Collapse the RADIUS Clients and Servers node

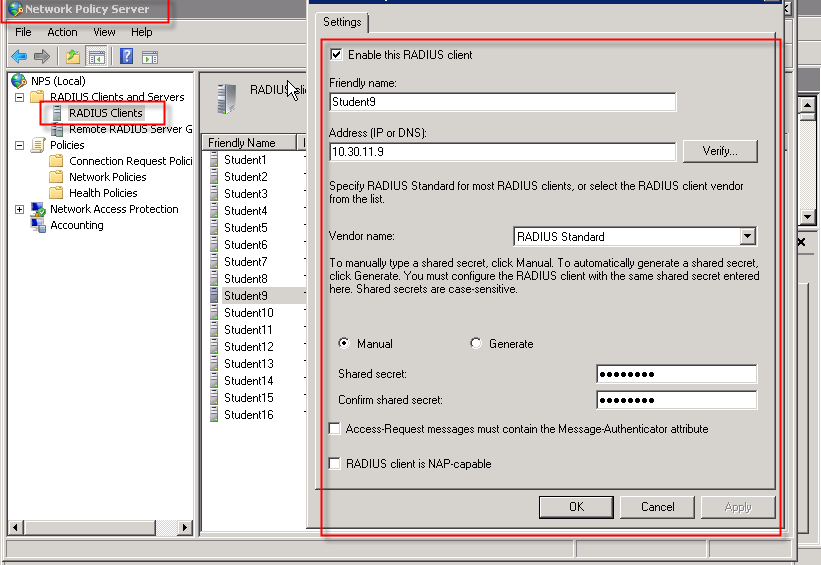[x=19, y=97]
